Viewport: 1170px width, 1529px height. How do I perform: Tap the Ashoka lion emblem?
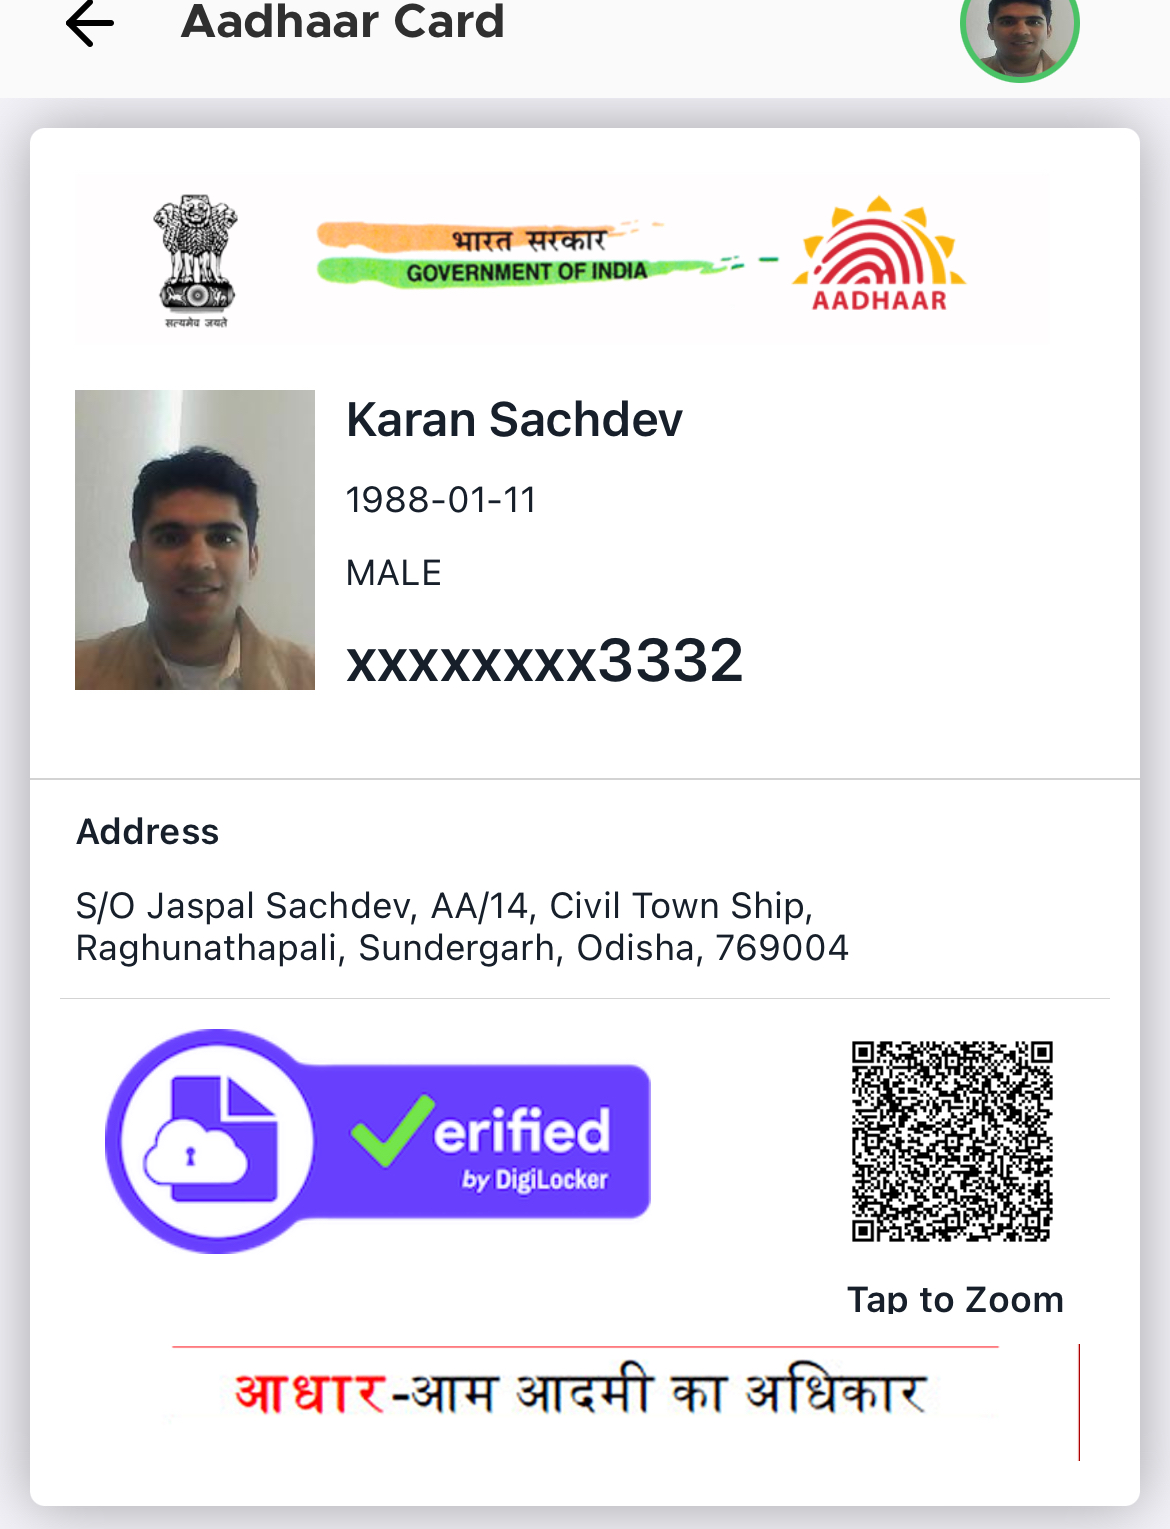click(x=196, y=260)
